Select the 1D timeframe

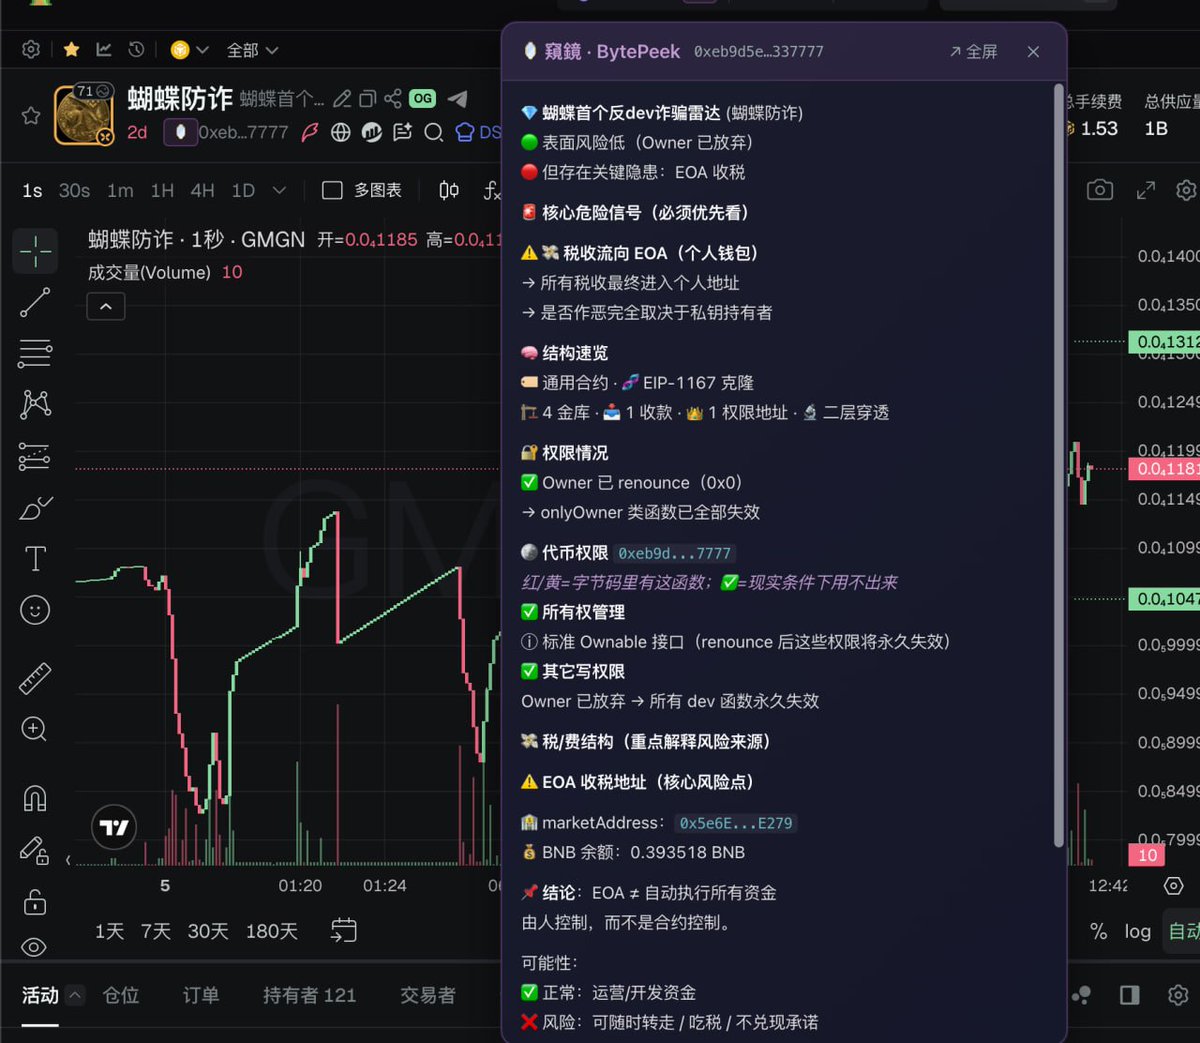(243, 190)
